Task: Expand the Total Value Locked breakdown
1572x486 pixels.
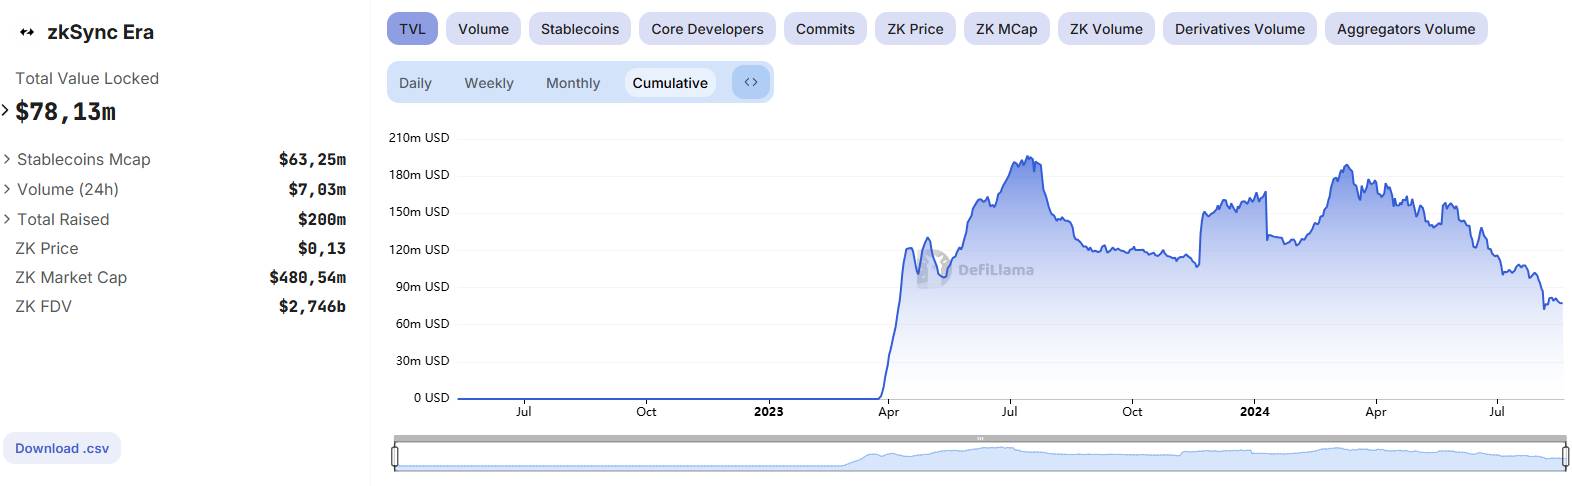Action: (x=5, y=110)
